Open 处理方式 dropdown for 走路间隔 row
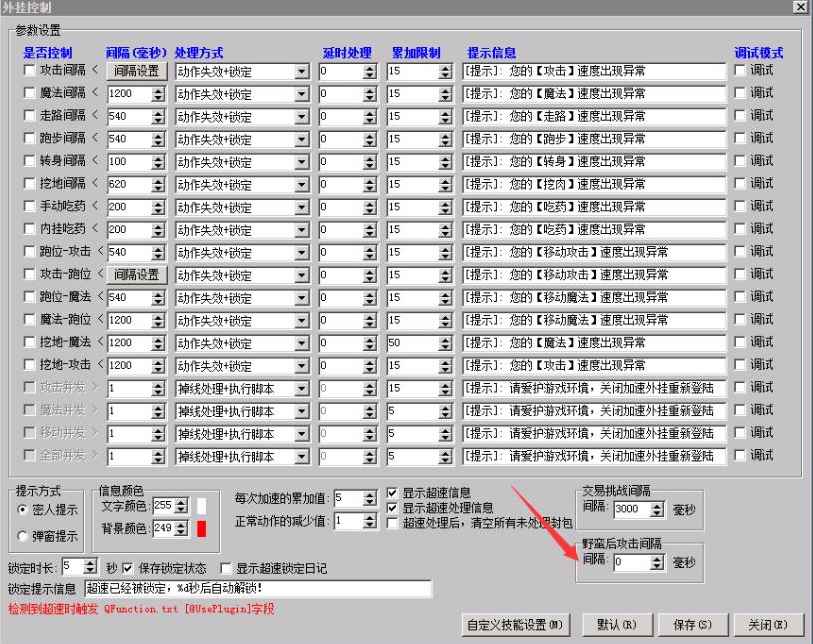This screenshot has width=813, height=644. pyautogui.click(x=302, y=117)
